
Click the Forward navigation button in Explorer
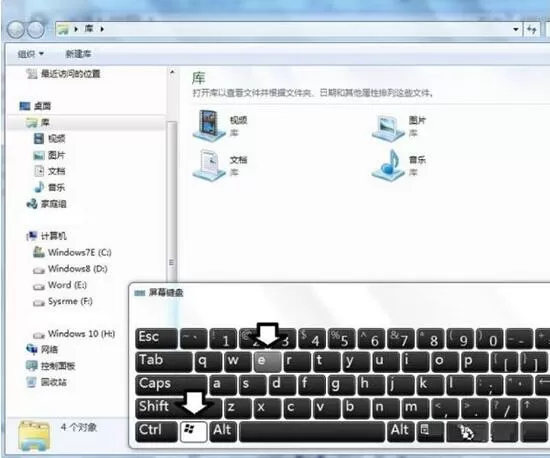coord(36,29)
